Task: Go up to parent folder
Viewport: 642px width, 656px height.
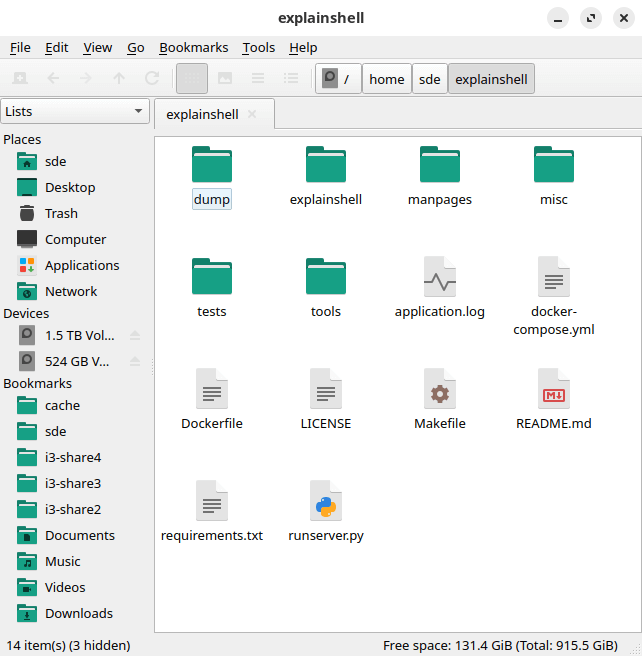Action: point(119,78)
